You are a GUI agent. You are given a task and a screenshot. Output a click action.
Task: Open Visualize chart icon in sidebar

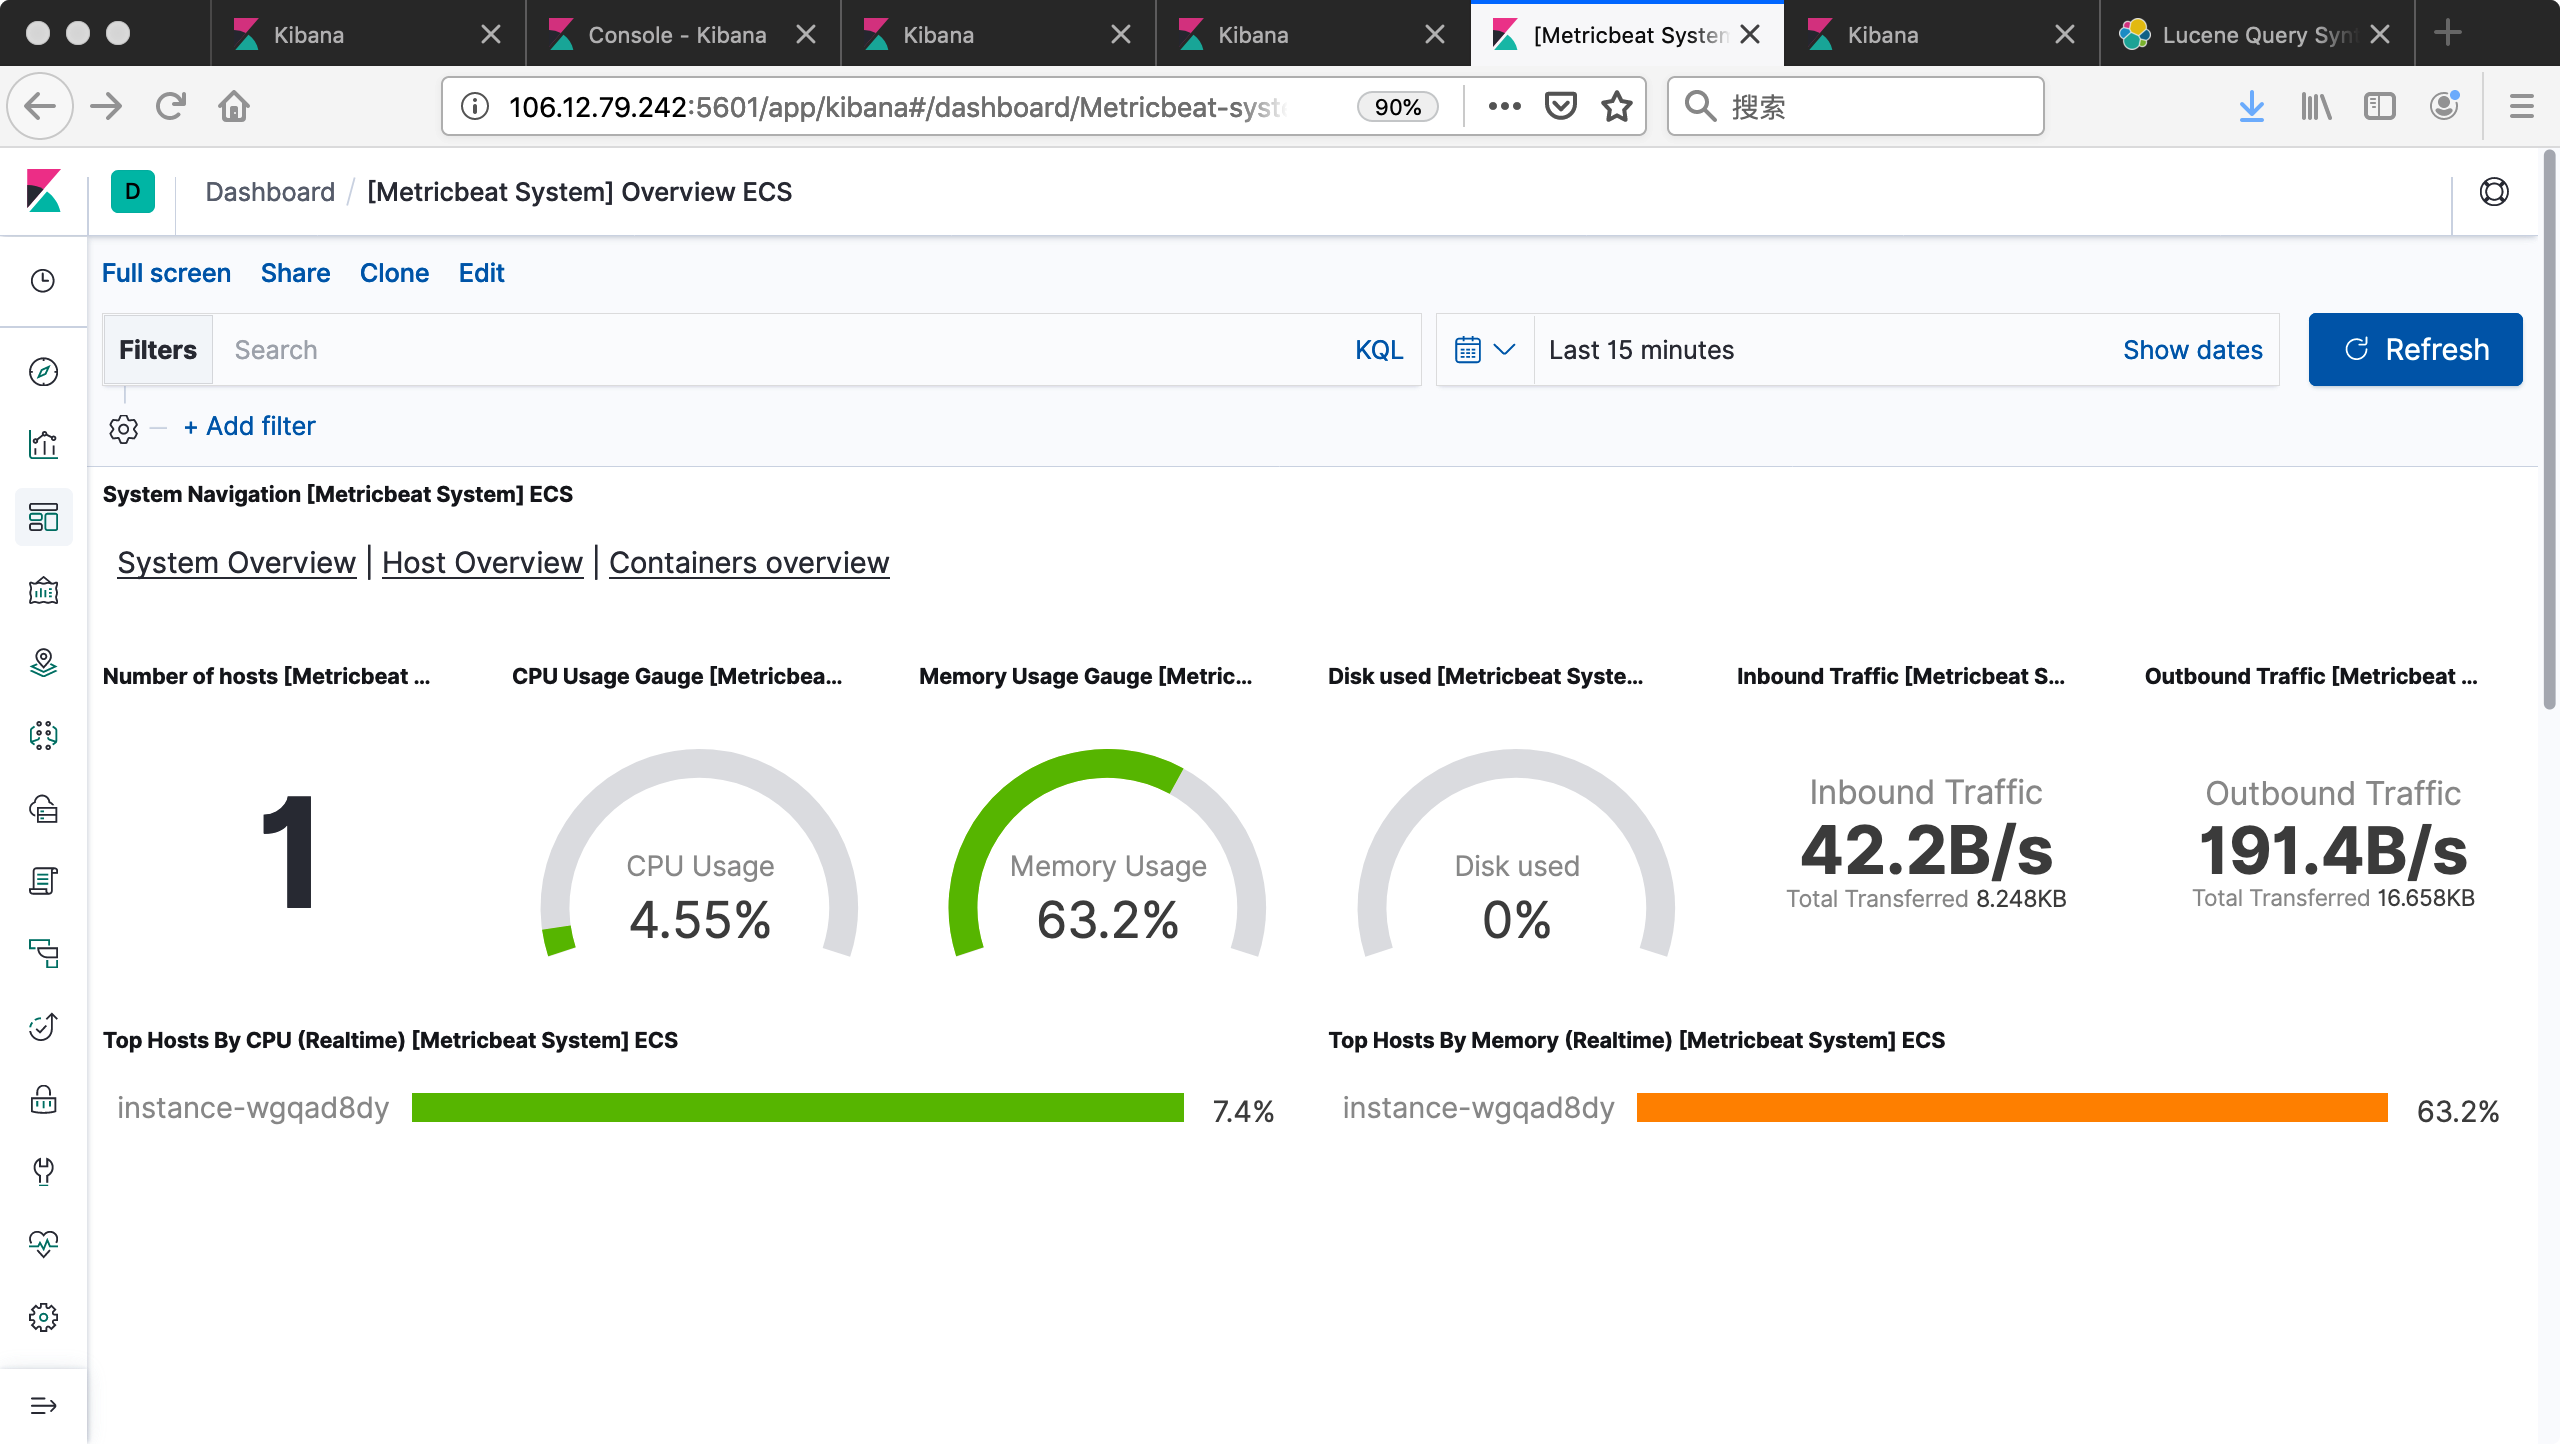(43, 444)
